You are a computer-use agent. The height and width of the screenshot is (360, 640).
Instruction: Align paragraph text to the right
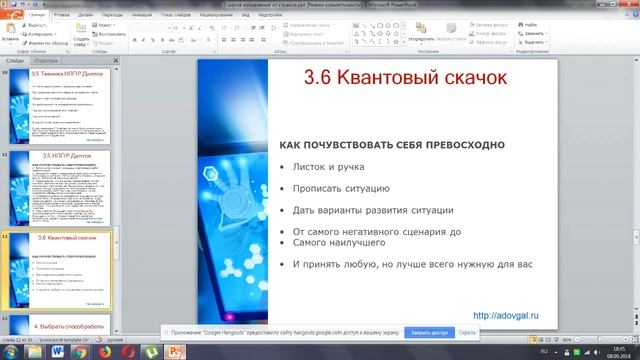(x=243, y=40)
